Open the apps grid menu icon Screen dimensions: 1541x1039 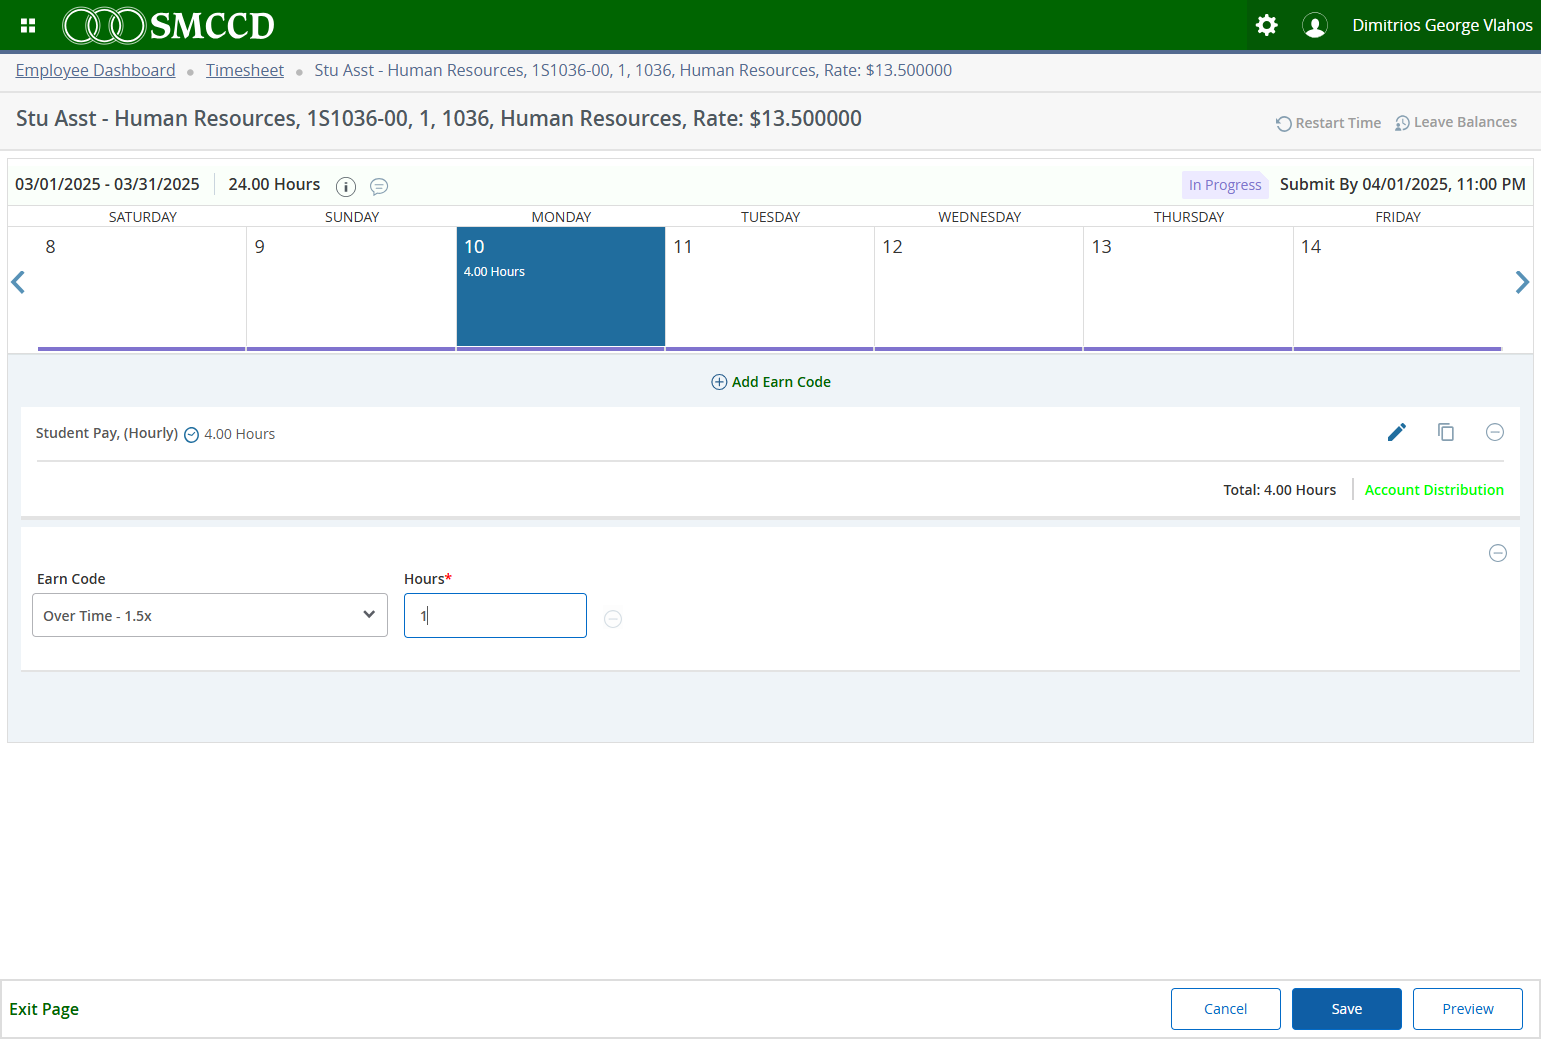click(x=28, y=25)
